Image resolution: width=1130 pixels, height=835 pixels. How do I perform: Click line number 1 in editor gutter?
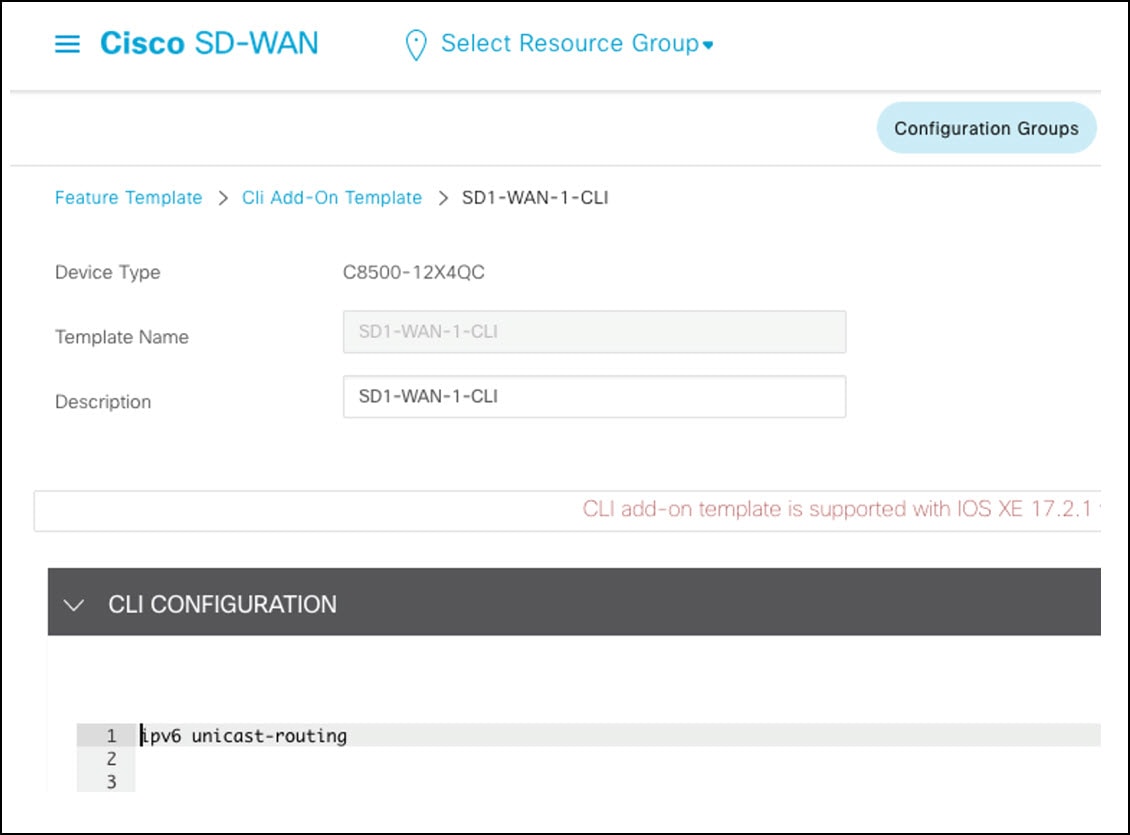click(x=111, y=736)
